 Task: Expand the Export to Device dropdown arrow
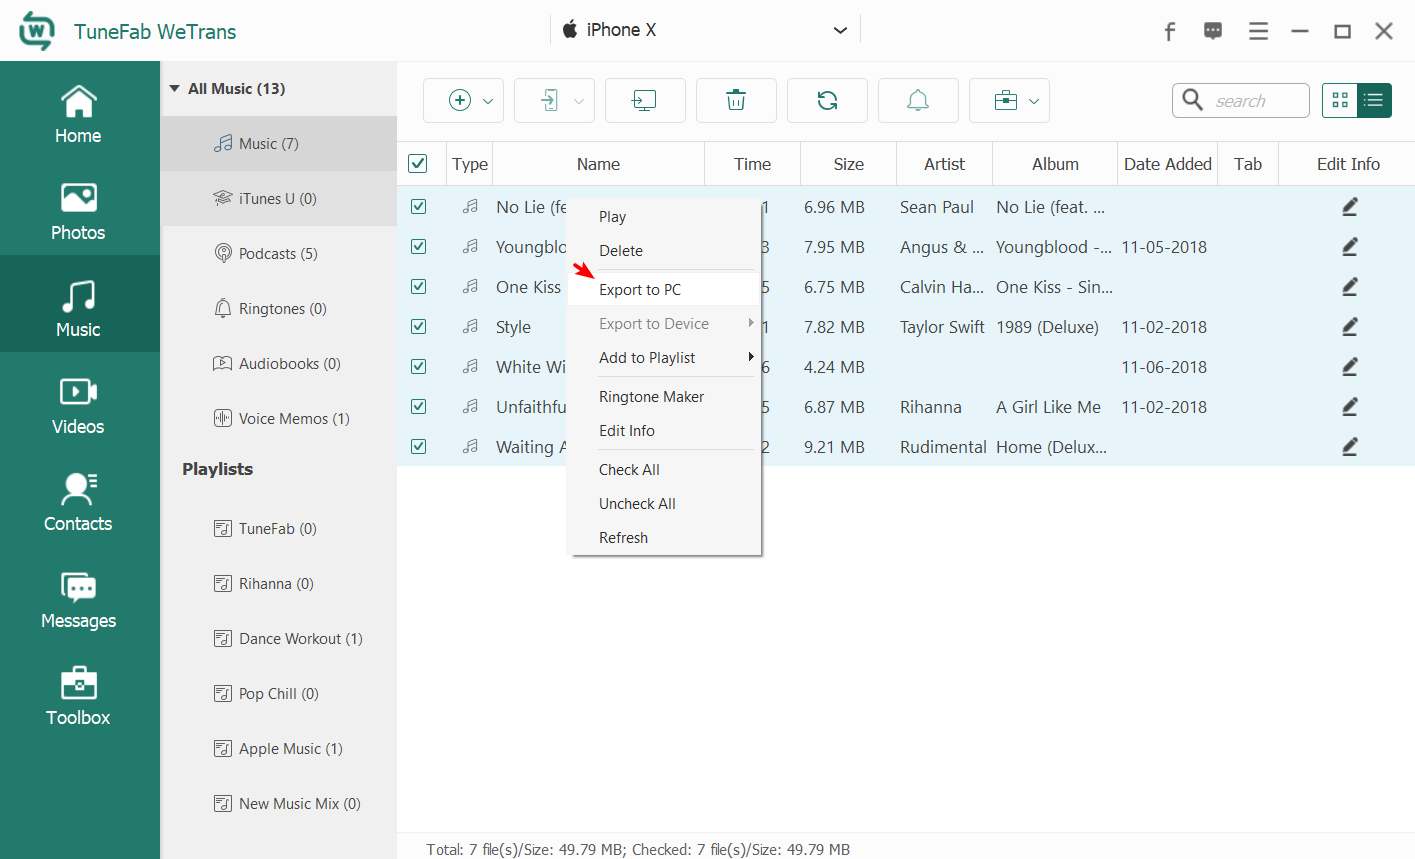[579, 101]
